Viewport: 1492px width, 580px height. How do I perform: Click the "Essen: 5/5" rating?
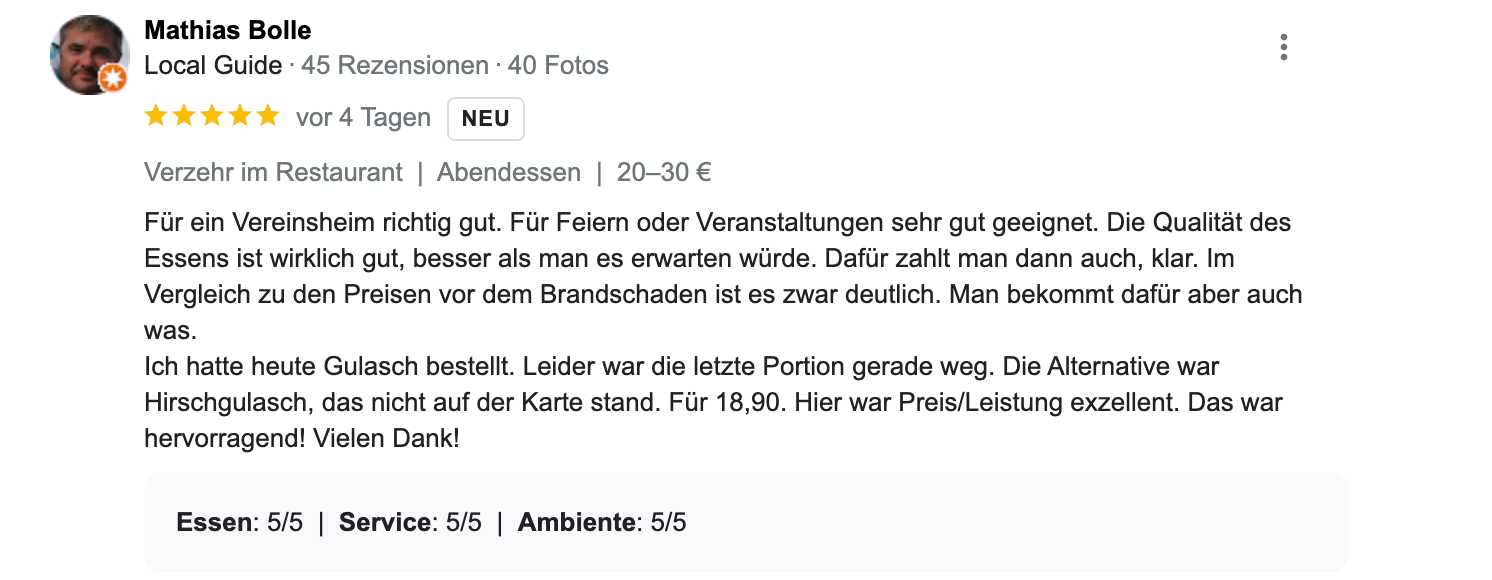(x=239, y=522)
